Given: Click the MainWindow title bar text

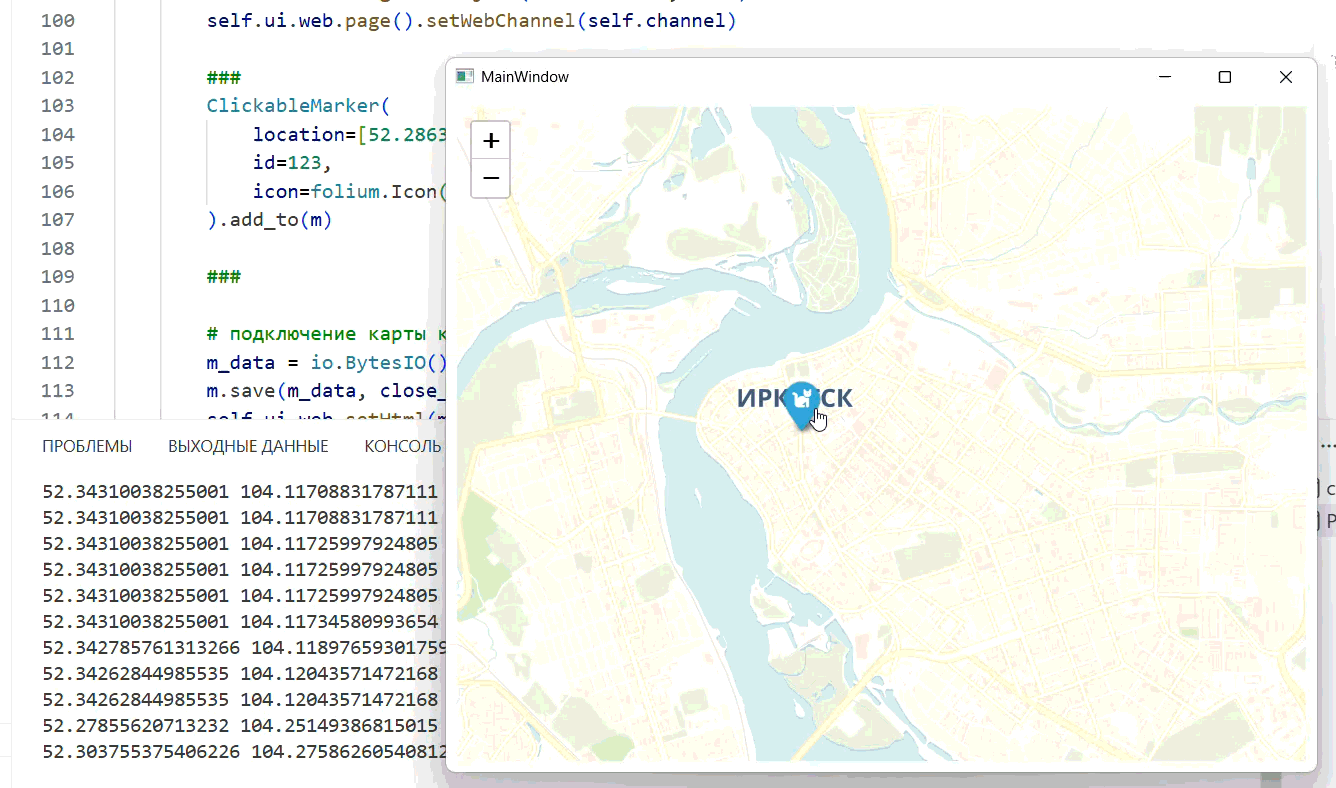Looking at the screenshot, I should click(x=524, y=77).
